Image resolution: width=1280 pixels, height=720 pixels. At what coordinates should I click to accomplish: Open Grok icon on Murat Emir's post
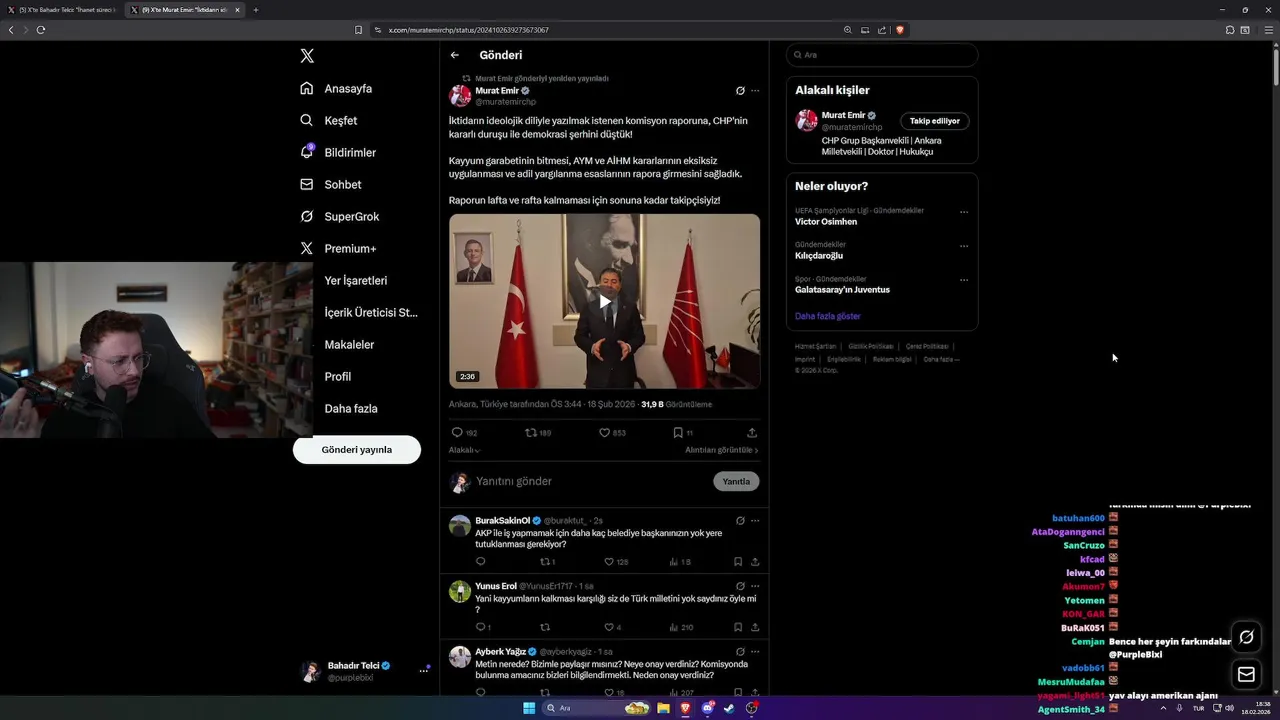coord(740,90)
